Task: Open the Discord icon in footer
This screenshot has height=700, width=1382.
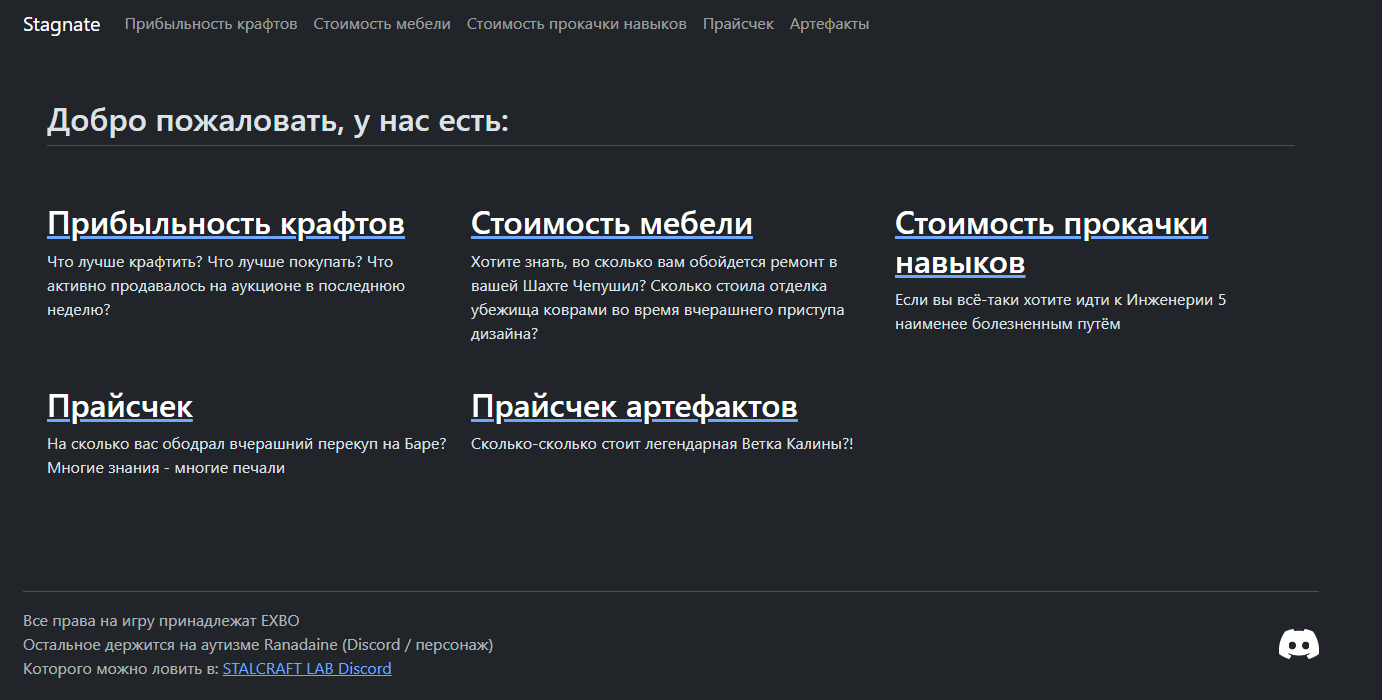Action: [1298, 645]
